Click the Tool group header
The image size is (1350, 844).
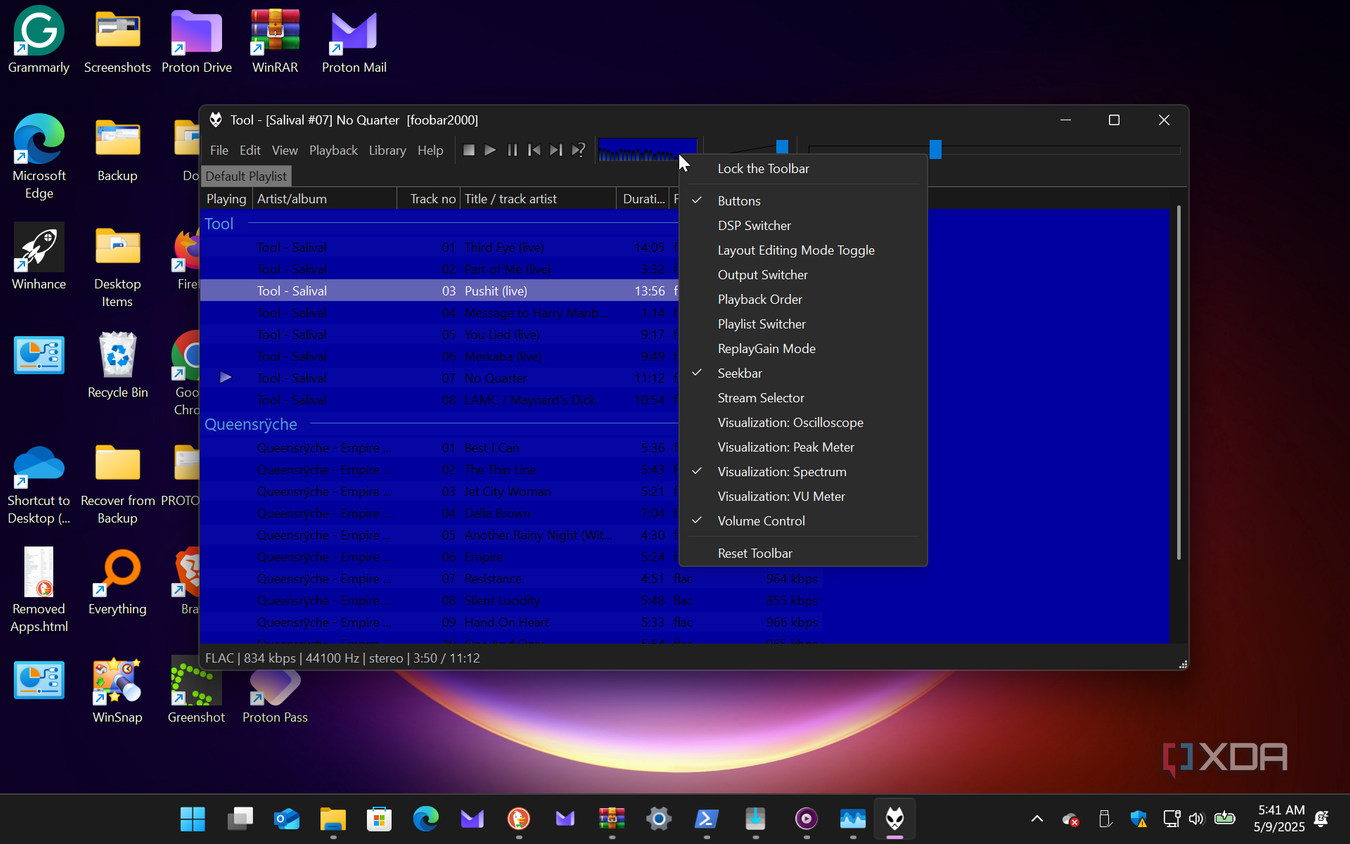[x=219, y=224]
